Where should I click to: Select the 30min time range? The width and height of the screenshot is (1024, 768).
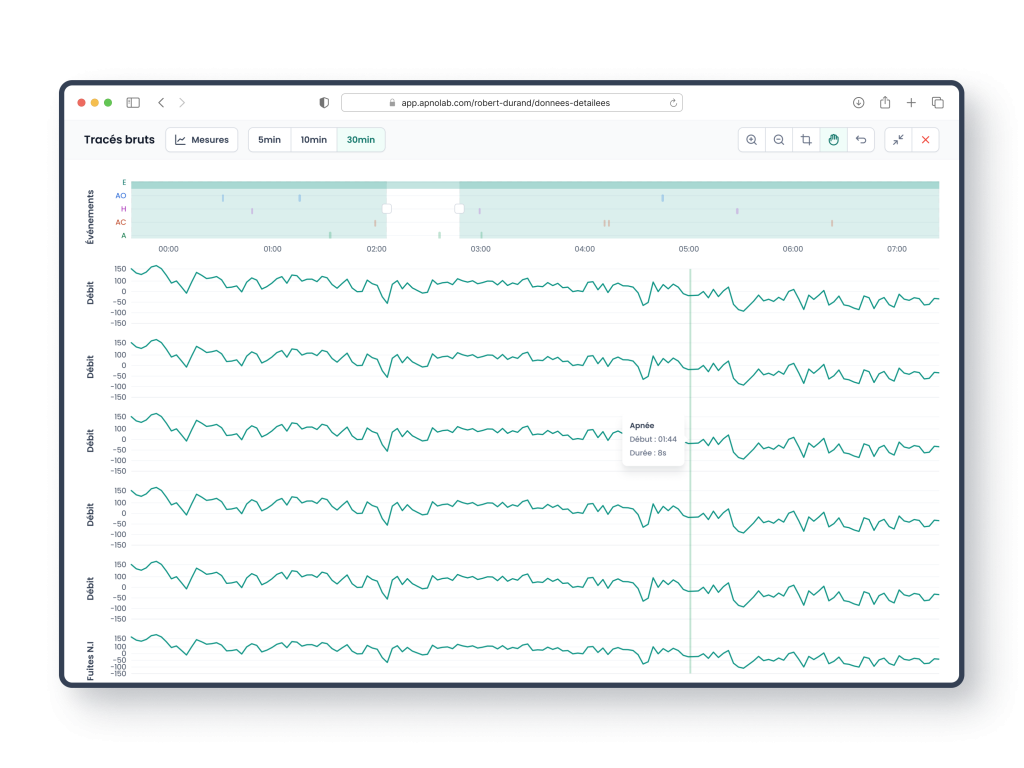[361, 140]
